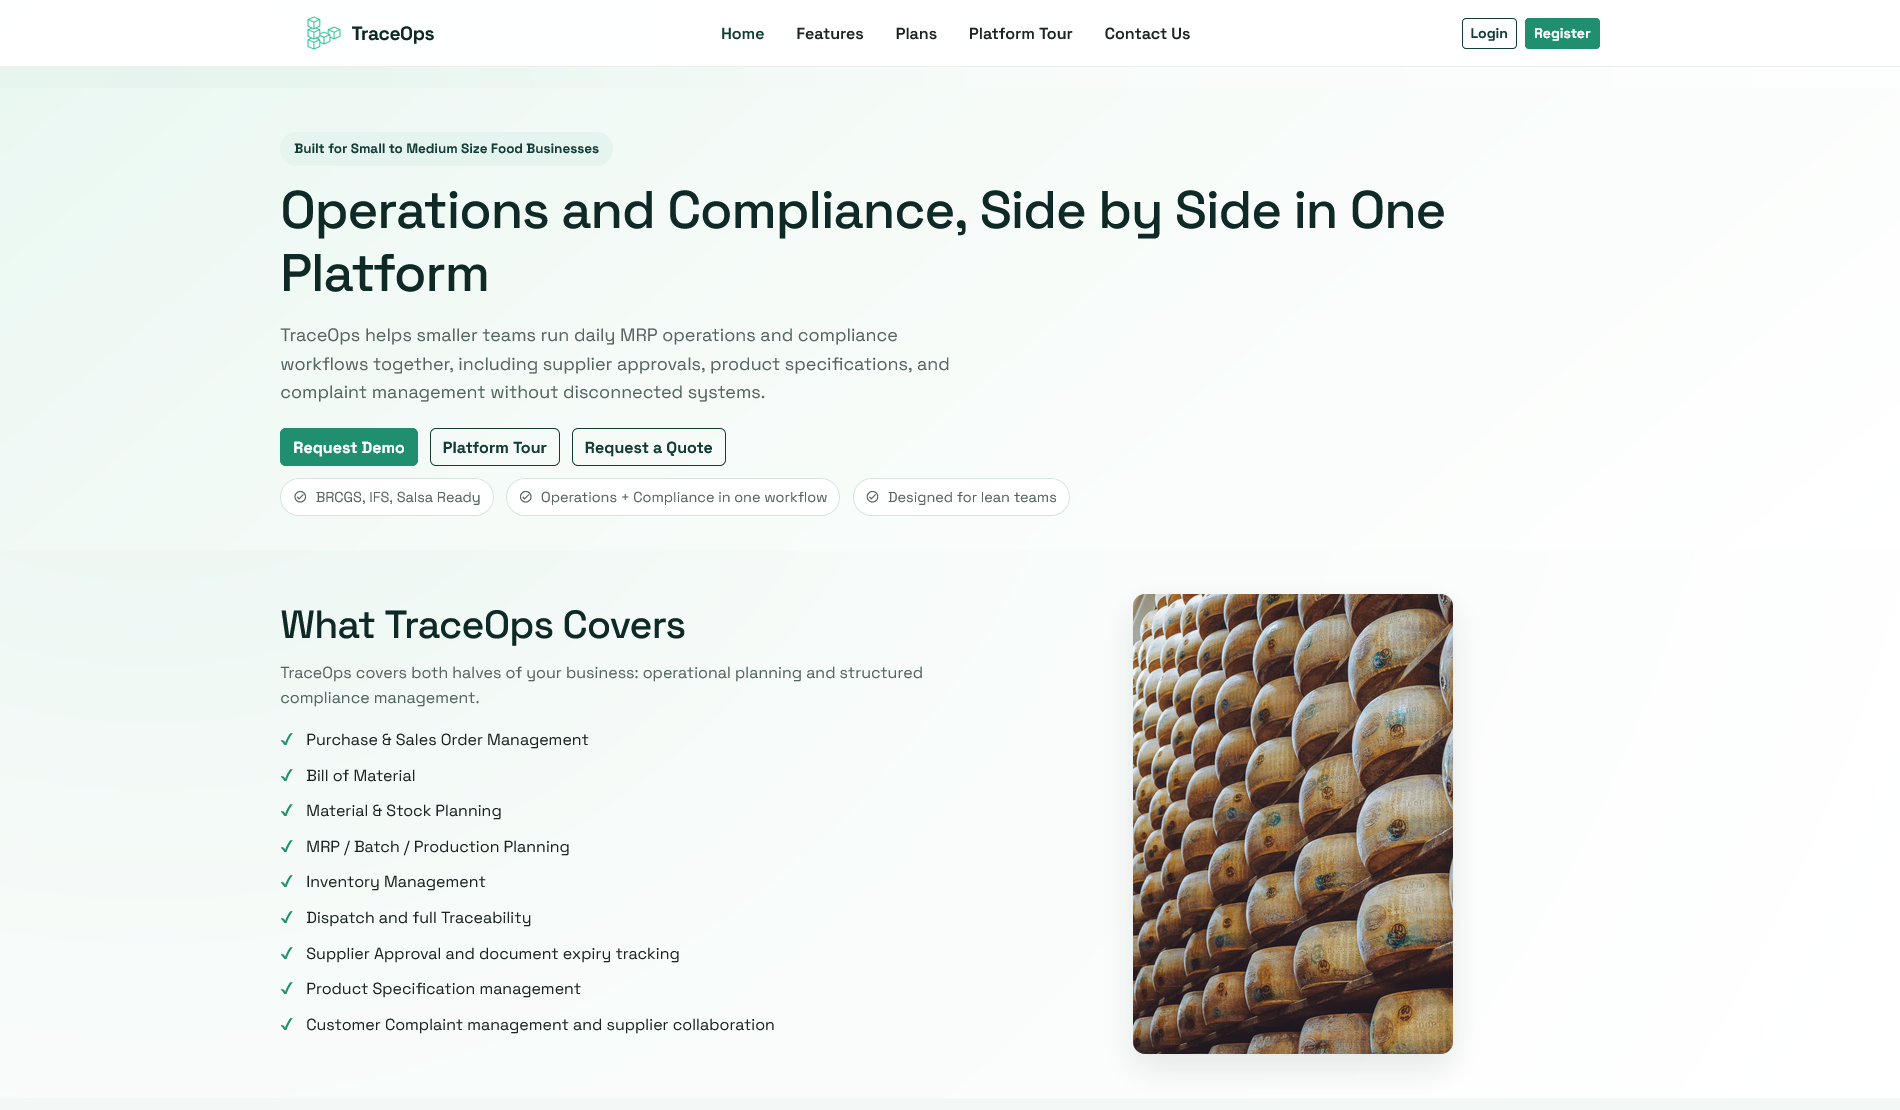Viewport: 1900px width, 1110px height.
Task: Open the Features navigation item
Action: point(829,33)
